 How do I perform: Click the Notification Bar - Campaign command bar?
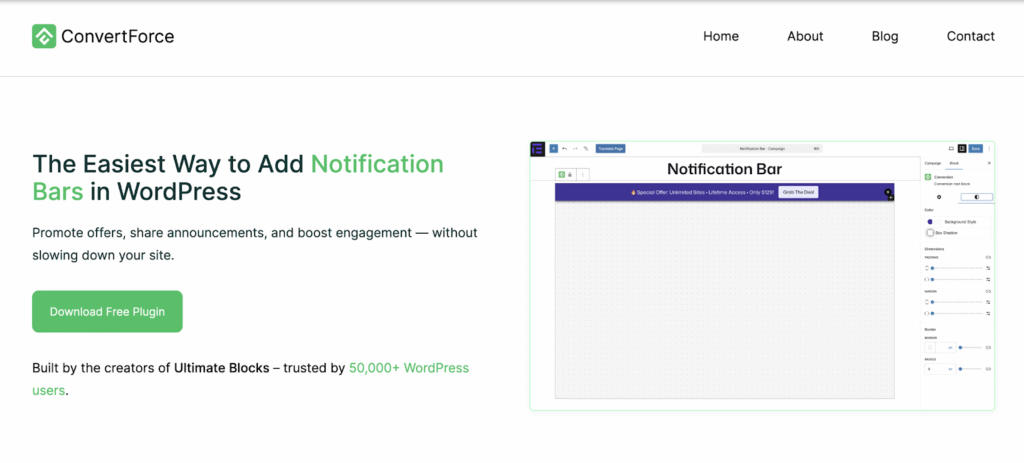click(x=762, y=149)
